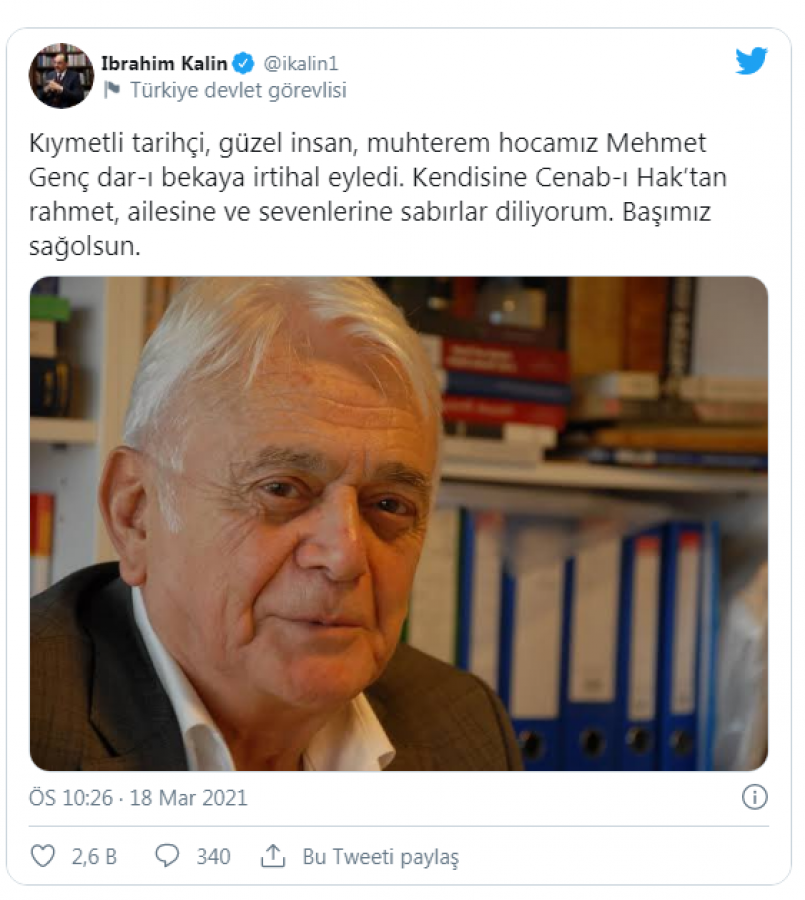Viewport: 805px width, 900px height.
Task: Click the Türkiye devlet görevlisi label
Action: (238, 90)
